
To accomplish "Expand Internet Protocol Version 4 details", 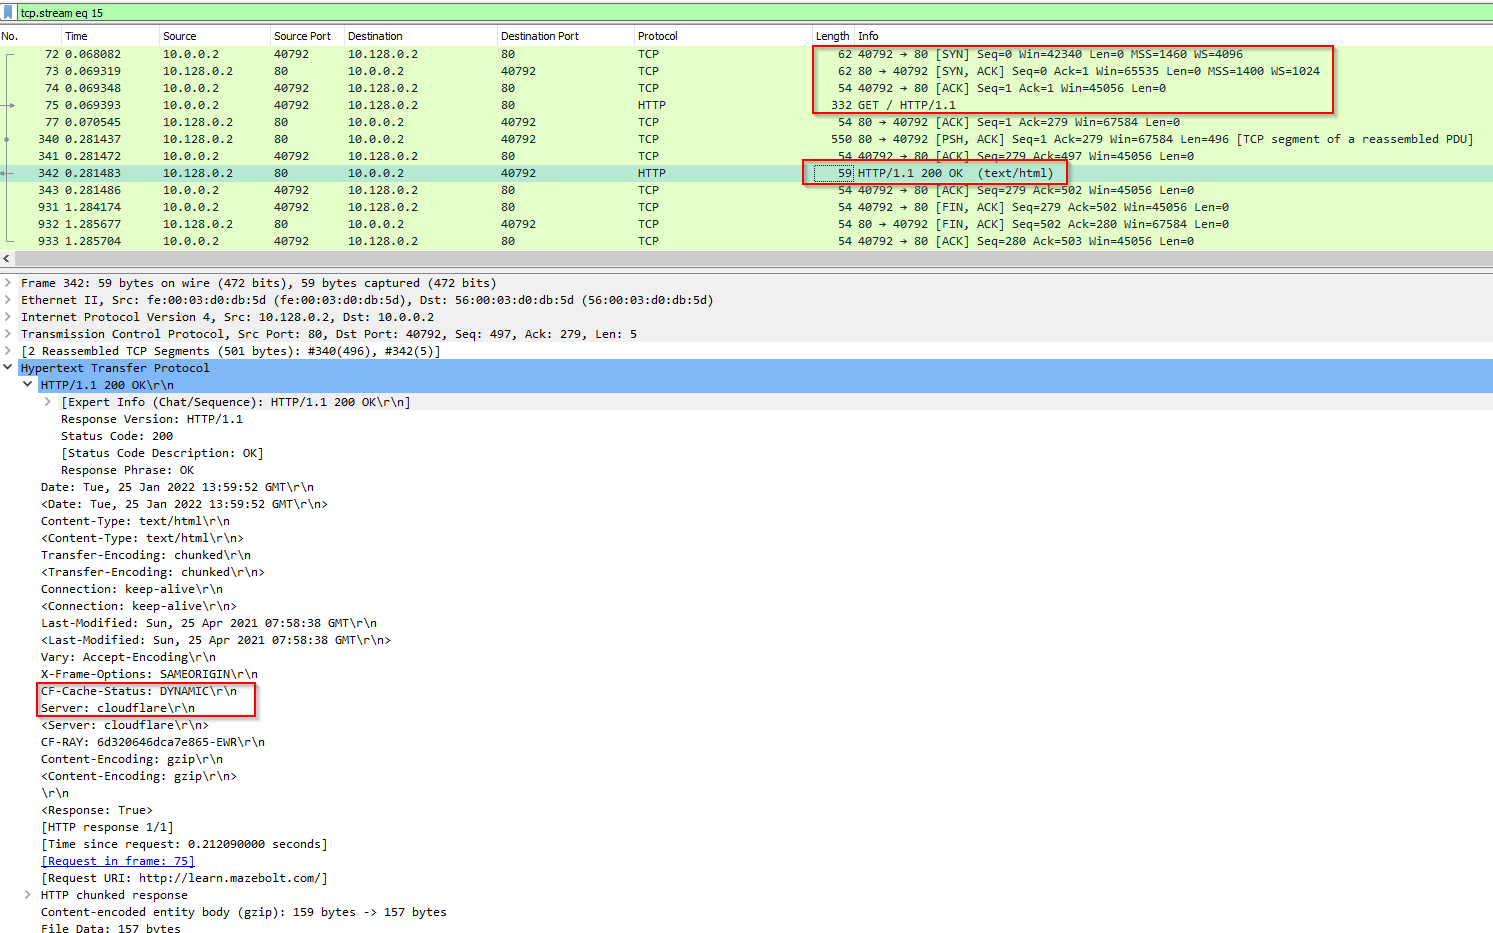I will tap(9, 316).
